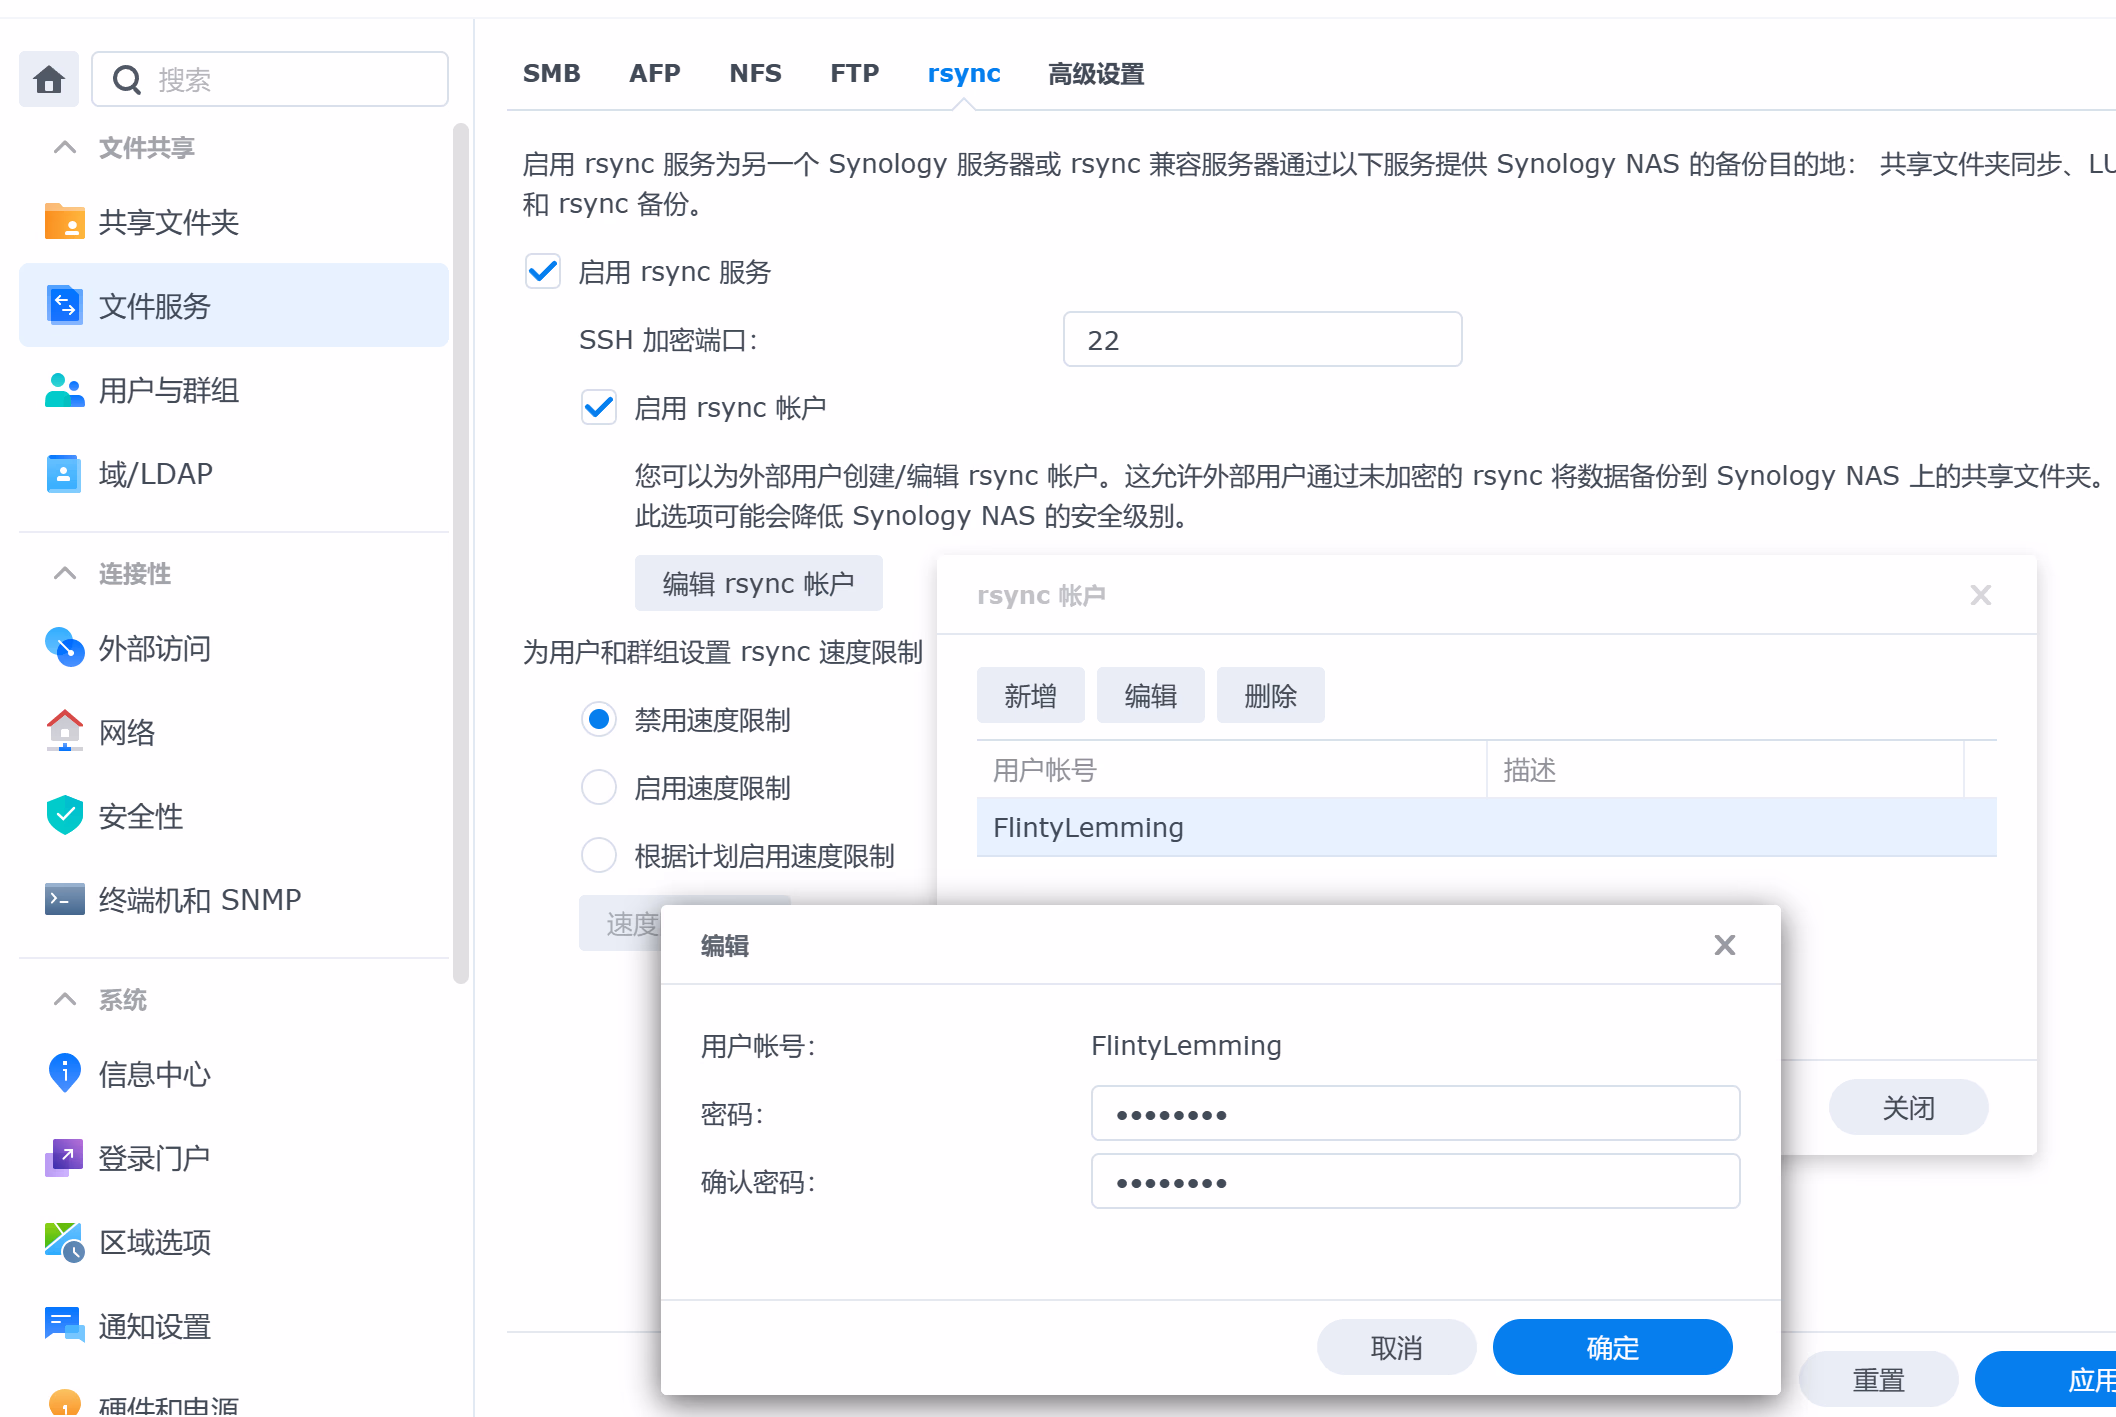
Task: Uncheck the Enable rsync service (启用 rsync 服务) checkbox
Action: click(543, 271)
